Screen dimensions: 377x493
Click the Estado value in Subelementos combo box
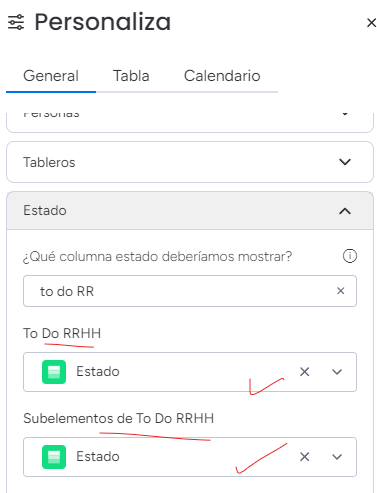[x=98, y=457]
